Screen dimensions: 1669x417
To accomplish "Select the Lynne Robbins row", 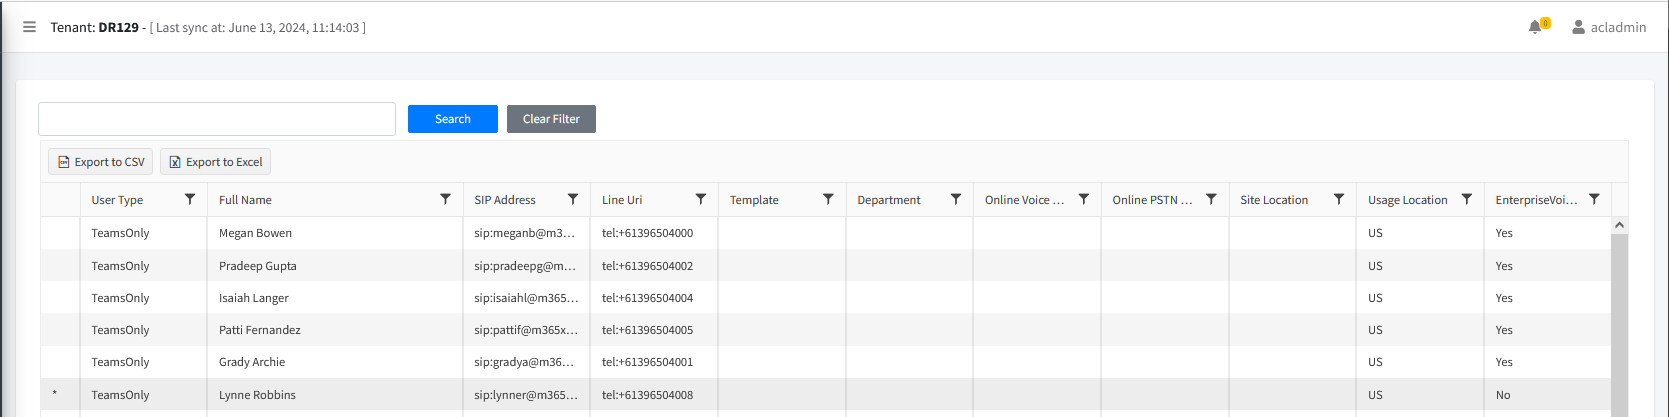I will click(257, 395).
